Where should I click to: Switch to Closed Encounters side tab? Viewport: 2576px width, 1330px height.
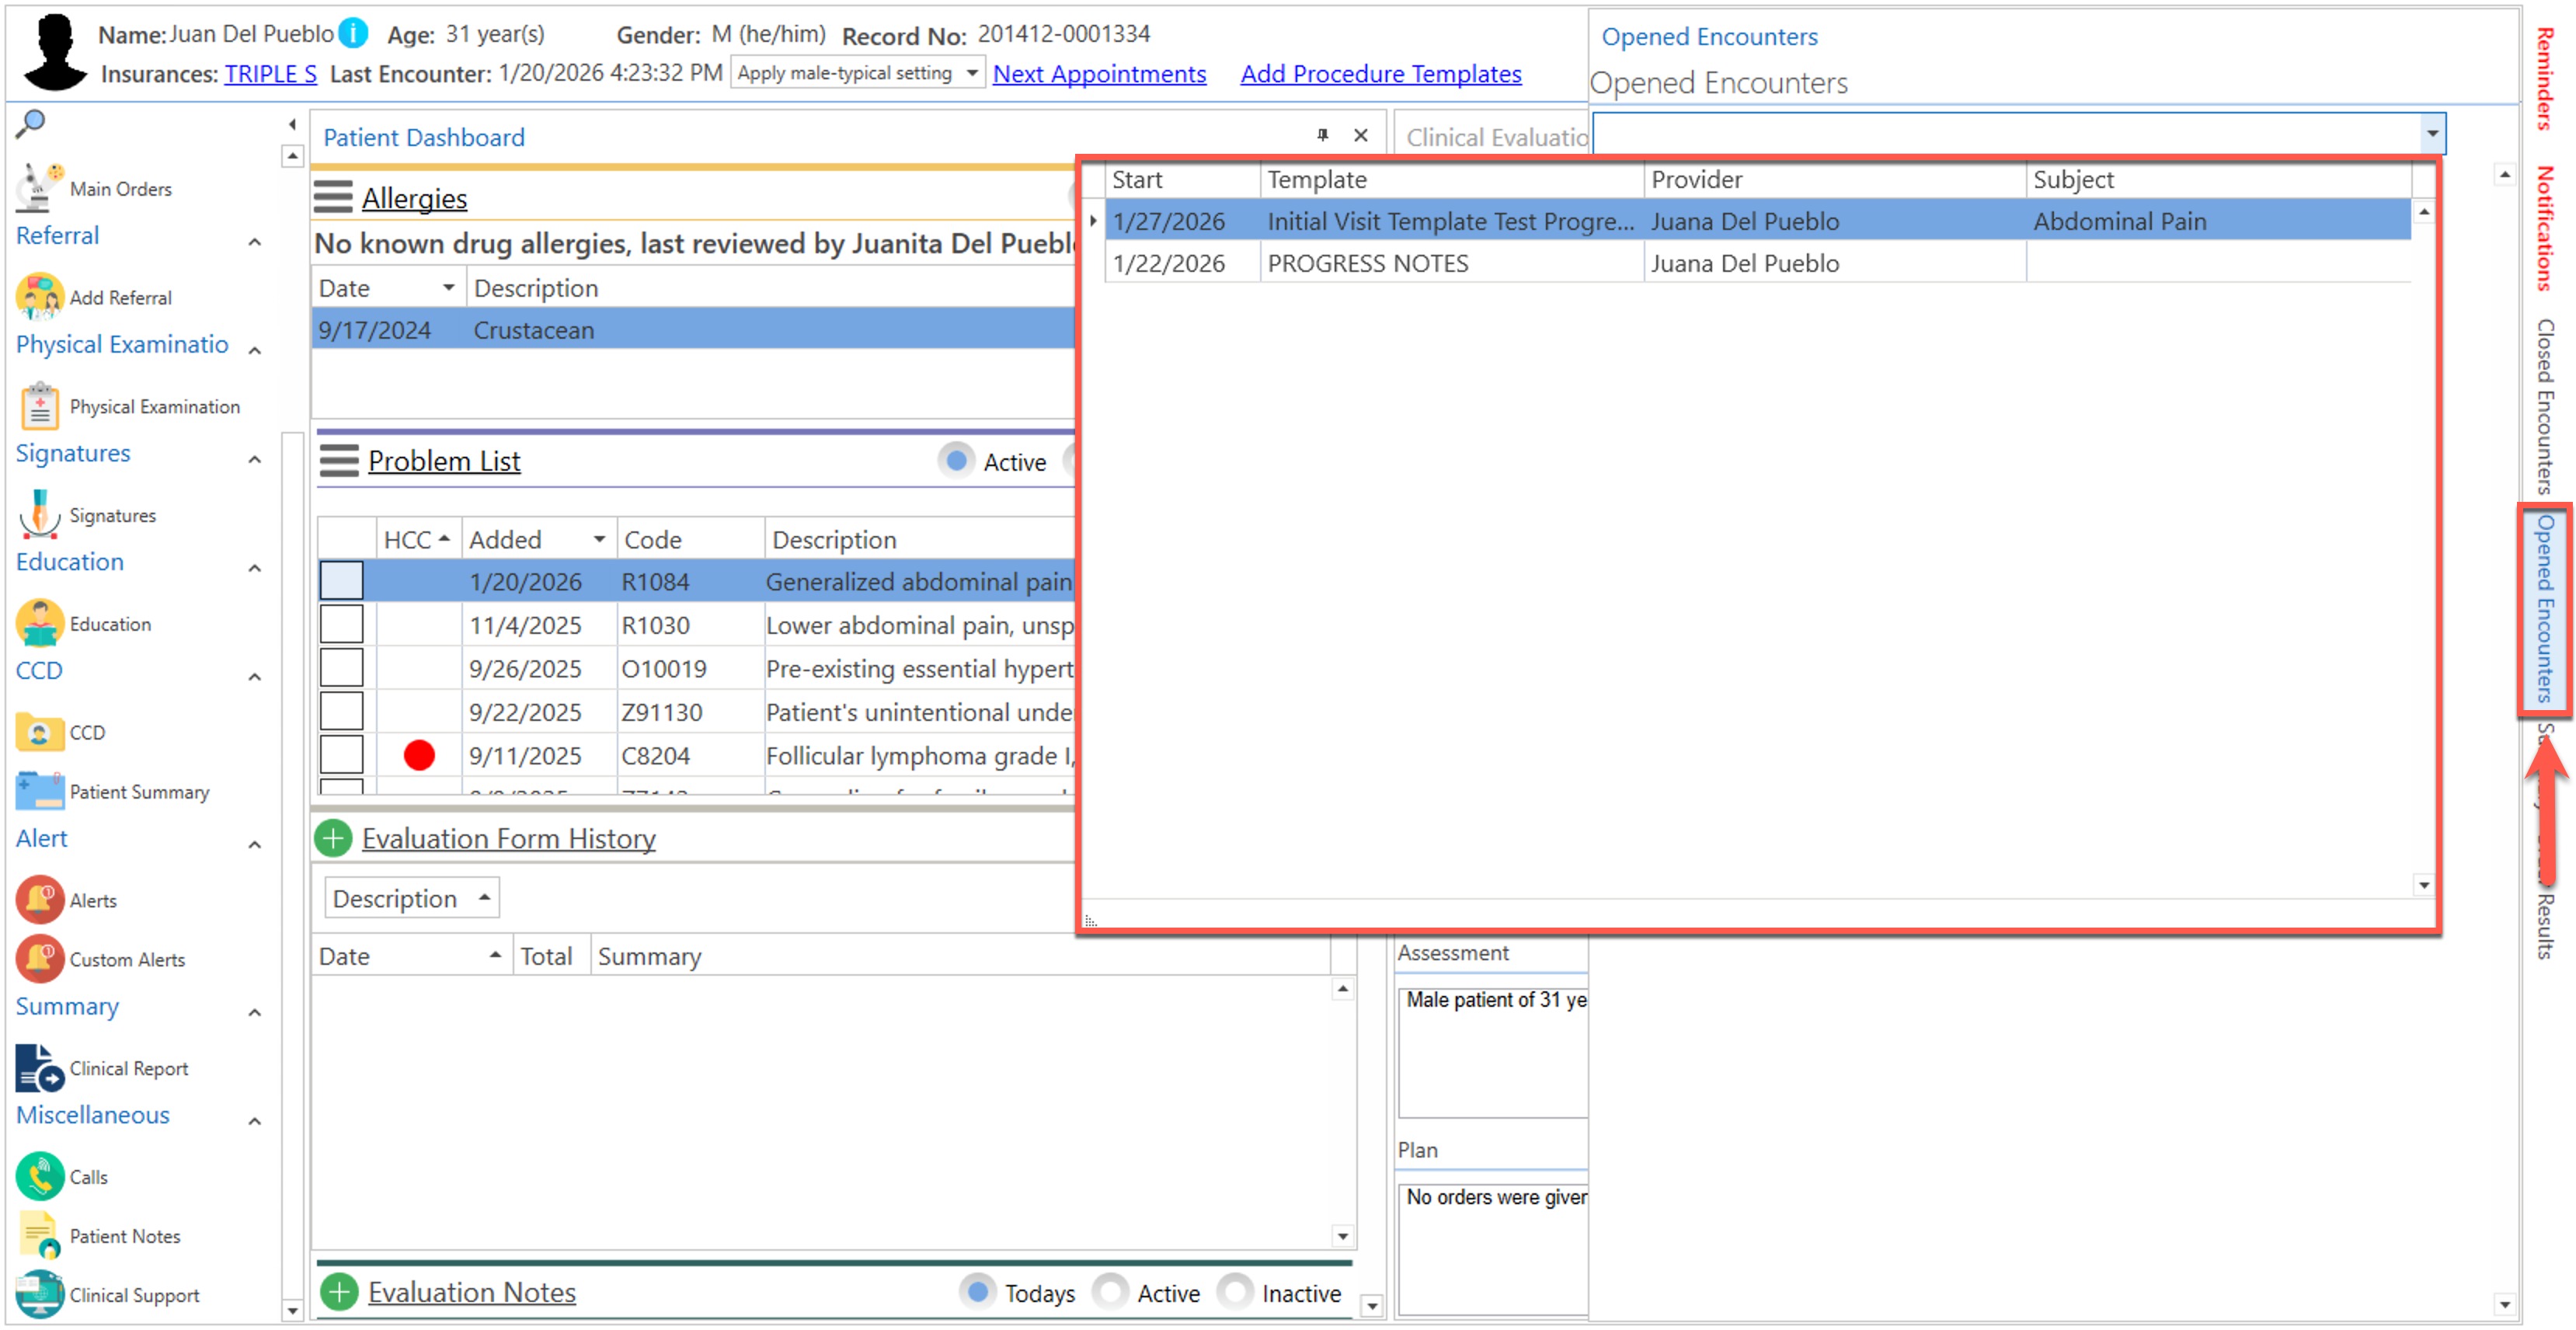(2545, 406)
